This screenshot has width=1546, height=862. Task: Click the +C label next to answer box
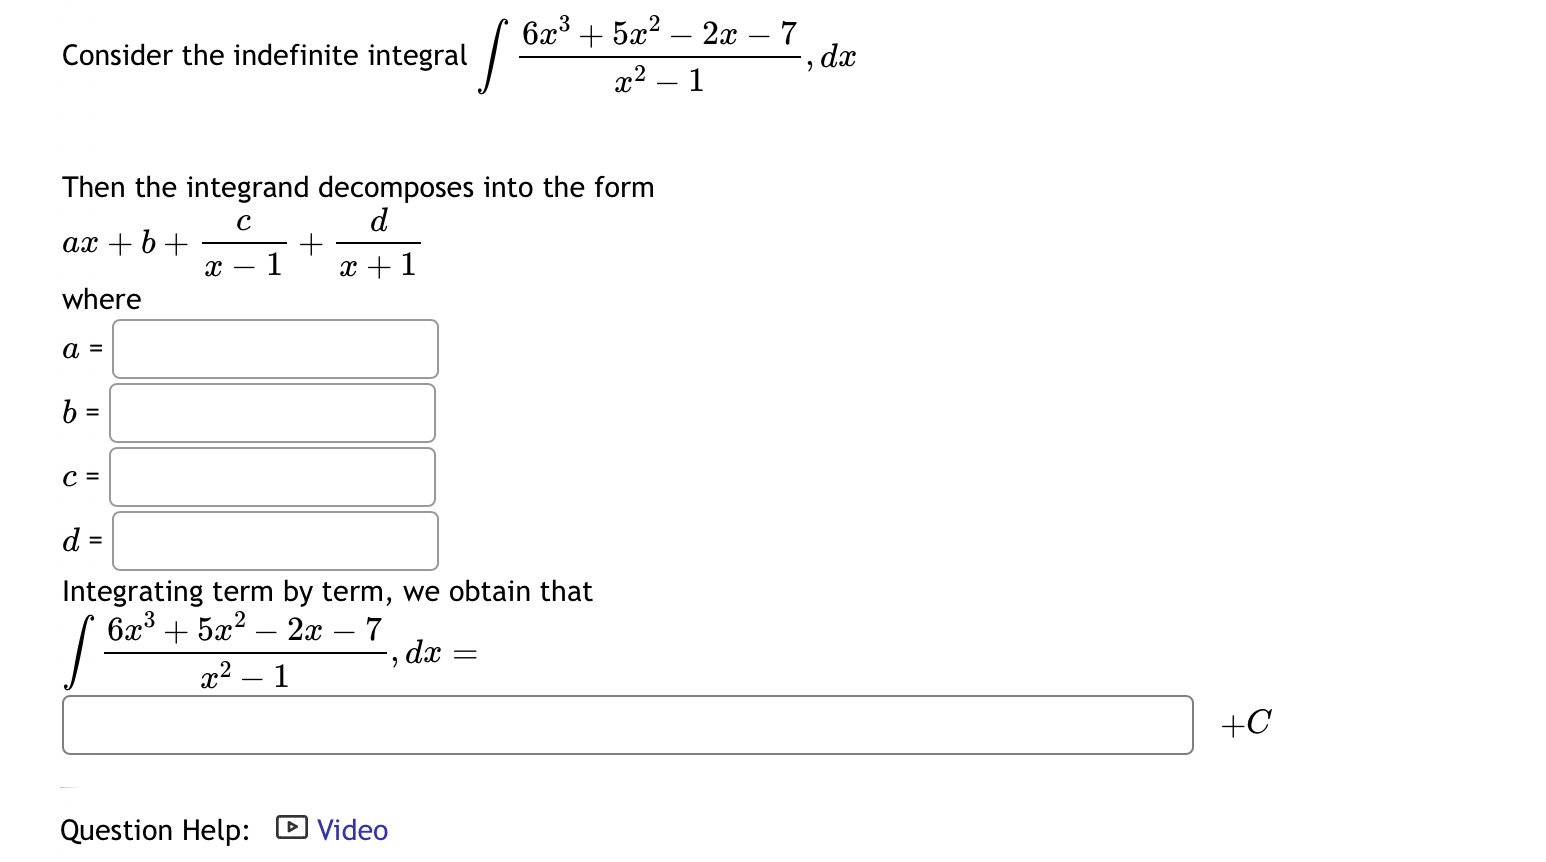coord(1247,722)
